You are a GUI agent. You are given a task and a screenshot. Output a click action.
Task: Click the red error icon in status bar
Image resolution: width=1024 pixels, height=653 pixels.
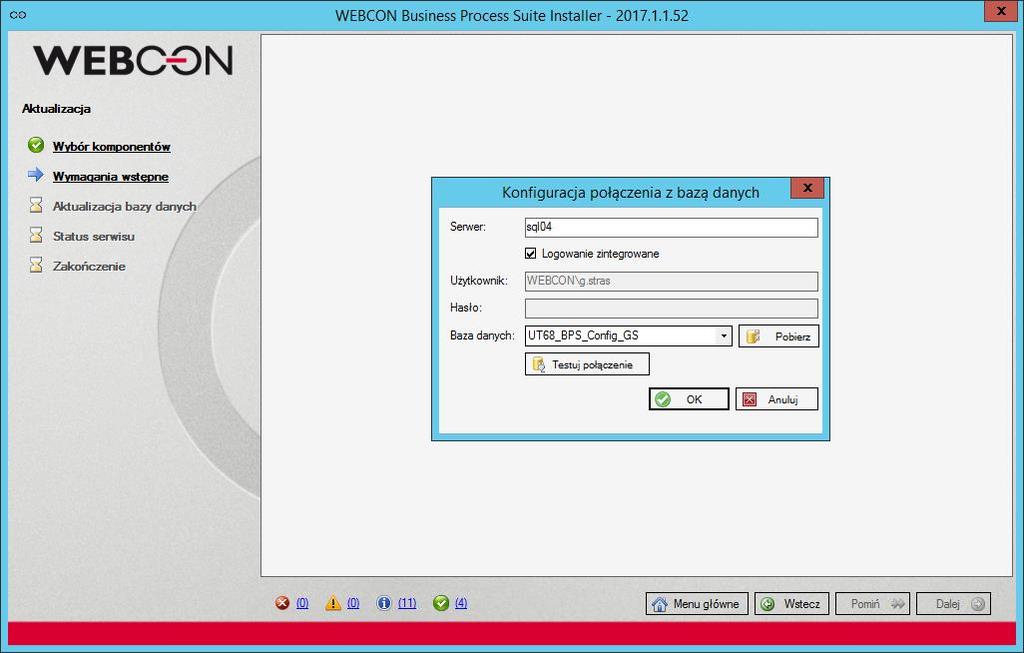(x=282, y=603)
